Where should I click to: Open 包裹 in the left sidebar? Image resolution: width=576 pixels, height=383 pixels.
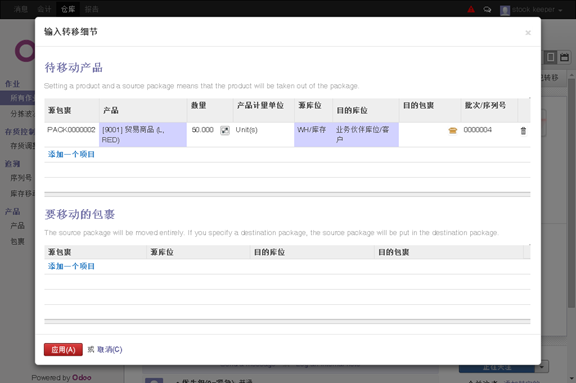click(x=17, y=242)
